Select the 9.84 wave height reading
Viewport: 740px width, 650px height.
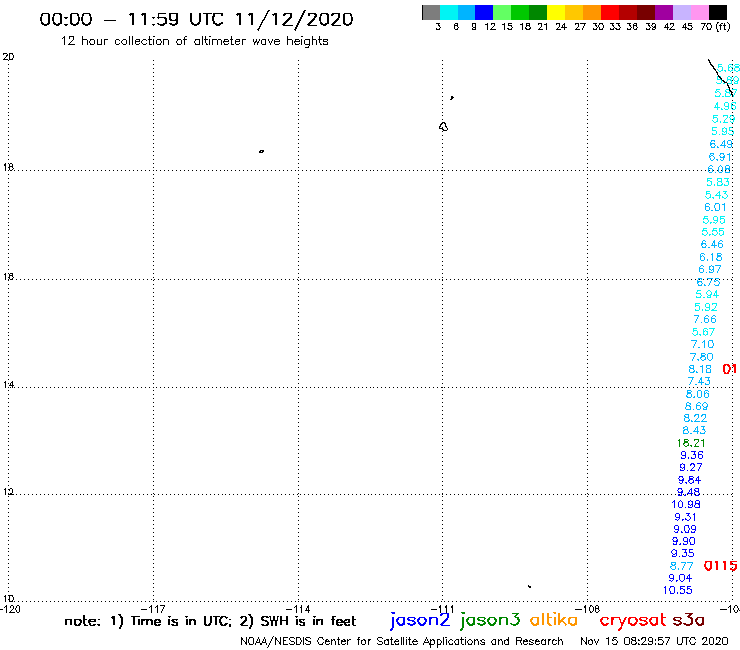[x=690, y=480]
